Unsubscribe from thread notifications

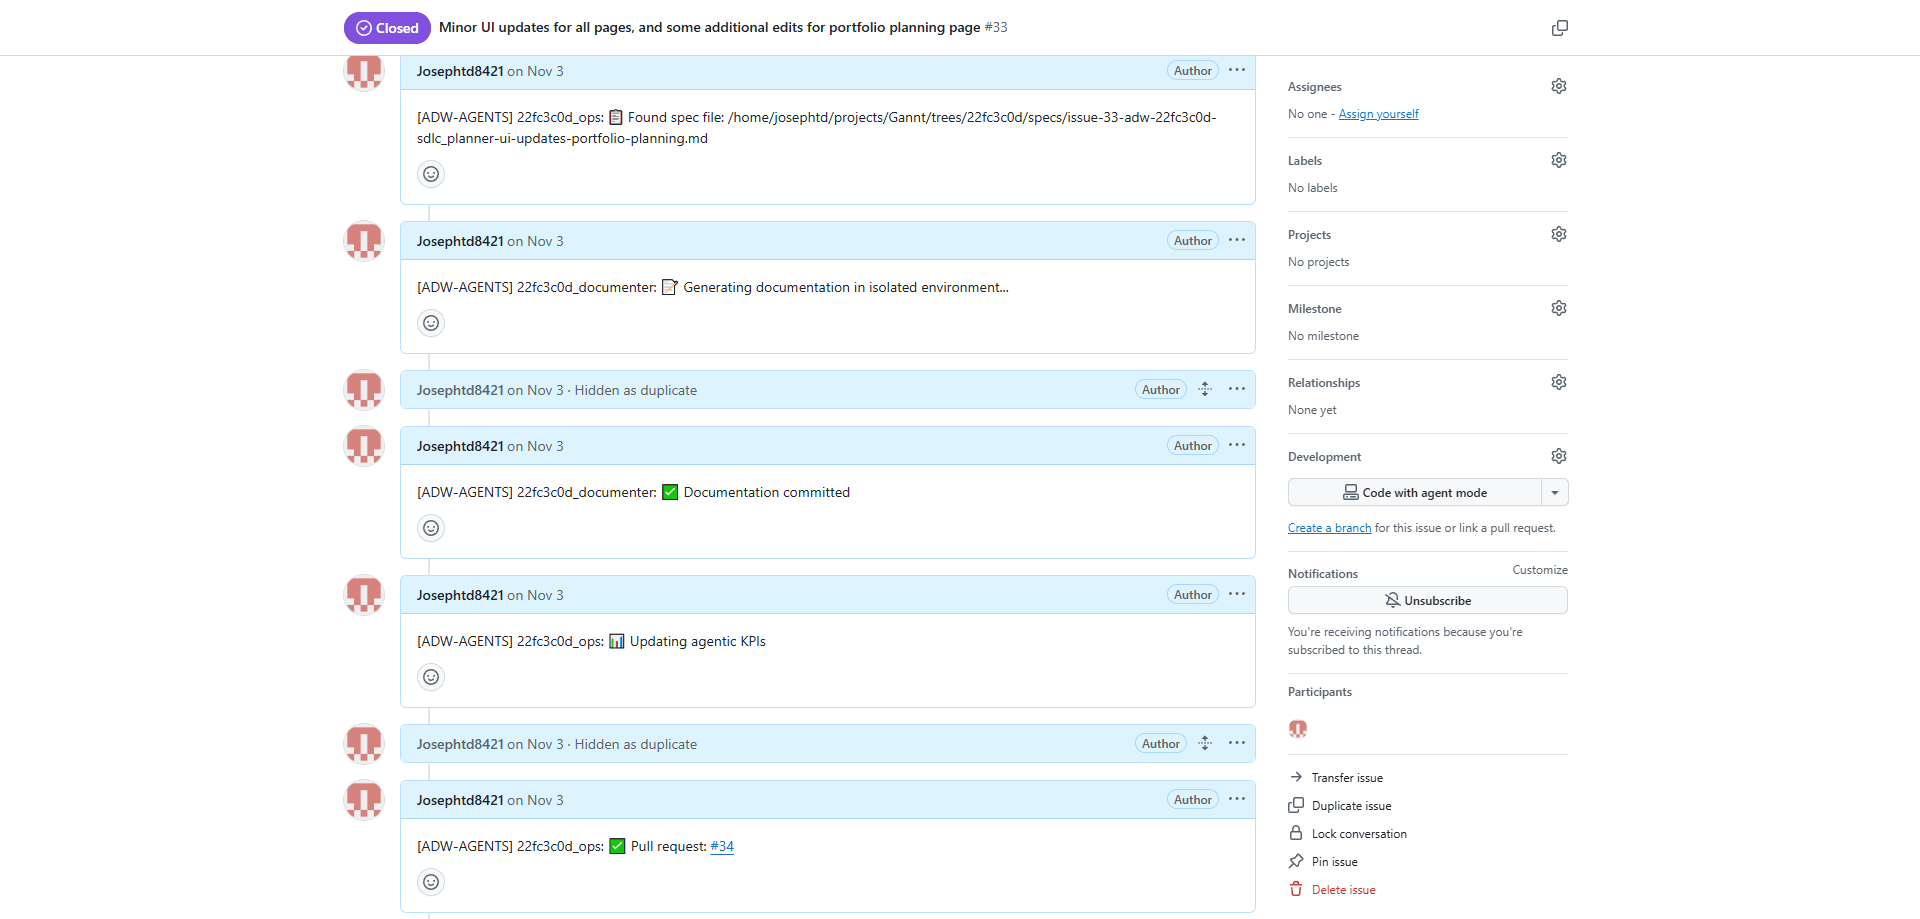click(1428, 600)
